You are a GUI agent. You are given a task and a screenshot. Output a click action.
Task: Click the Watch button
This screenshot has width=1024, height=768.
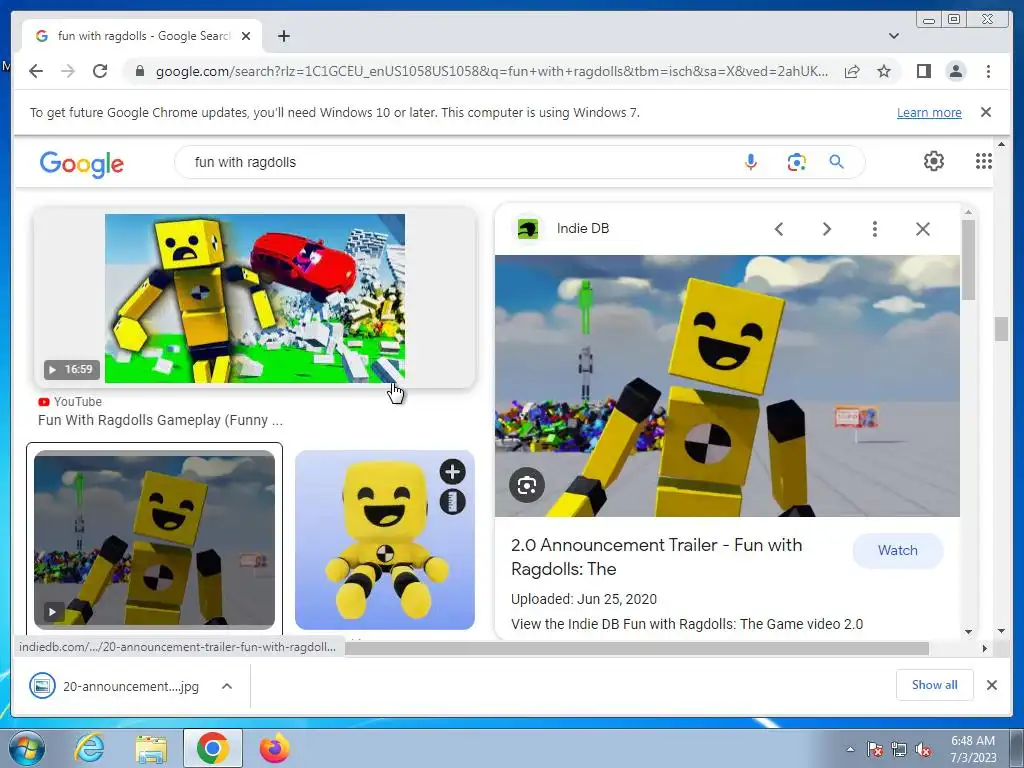tap(897, 551)
